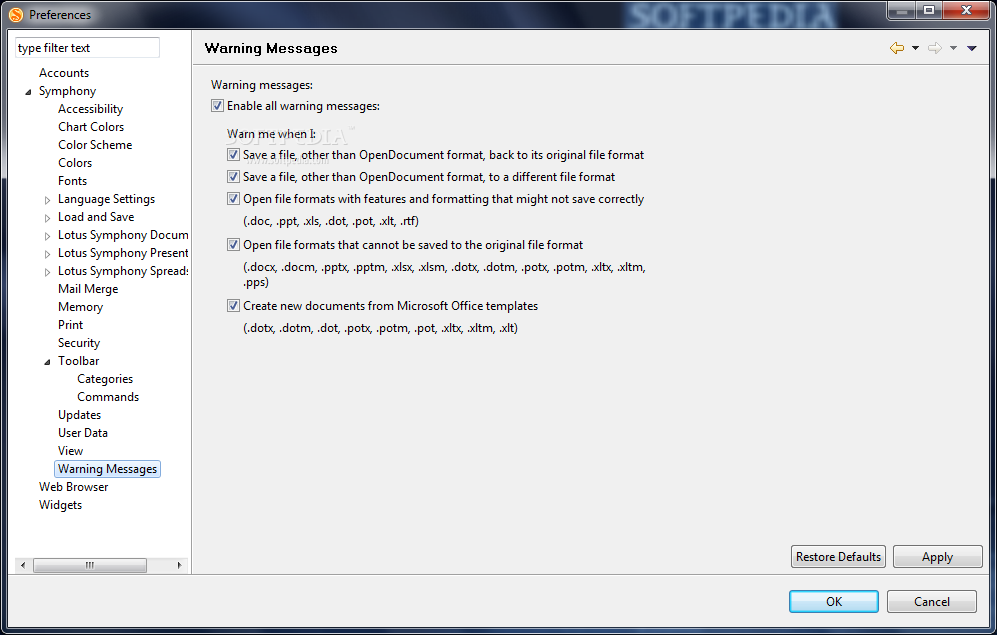
Task: Click the Cancel button
Action: (x=932, y=601)
